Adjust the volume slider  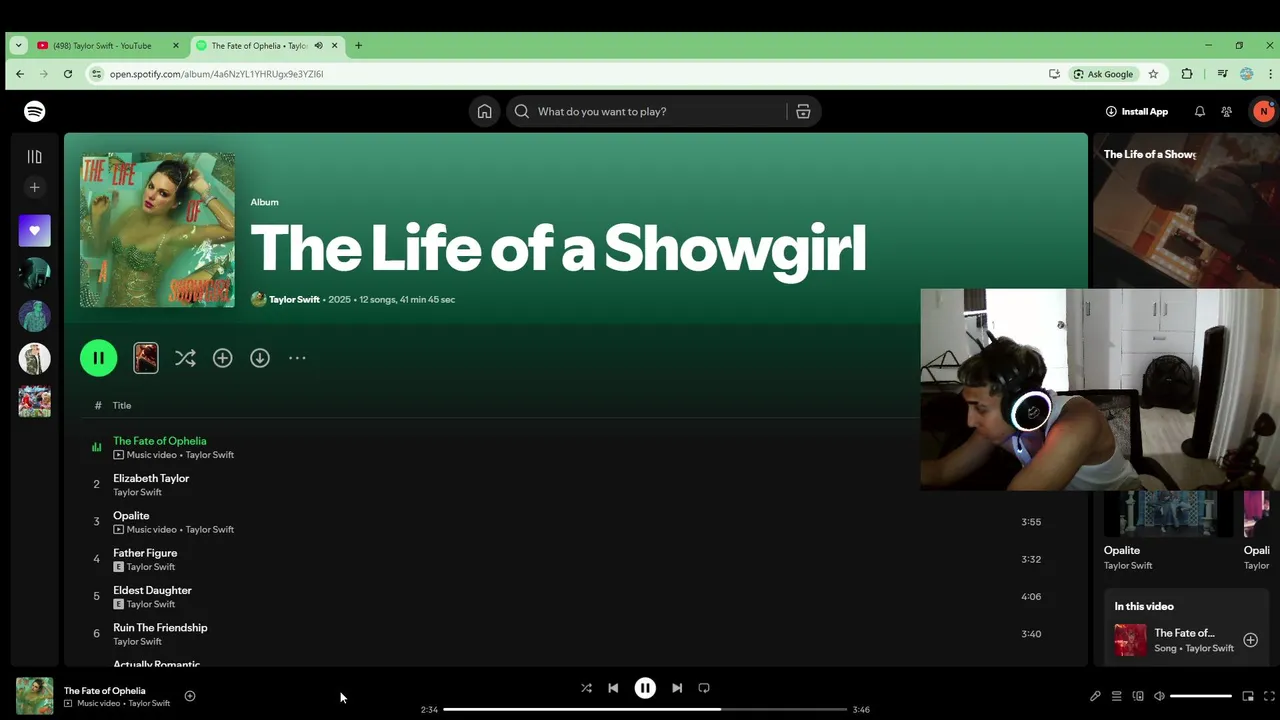1201,696
